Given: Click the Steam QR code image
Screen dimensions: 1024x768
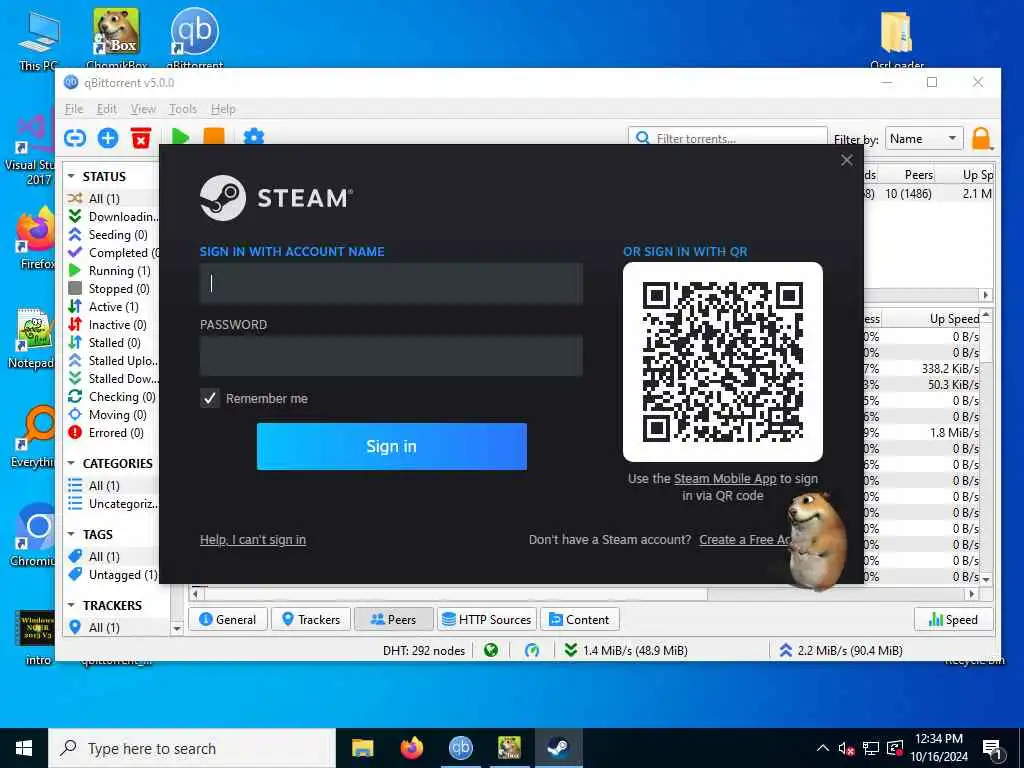Looking at the screenshot, I should (722, 362).
